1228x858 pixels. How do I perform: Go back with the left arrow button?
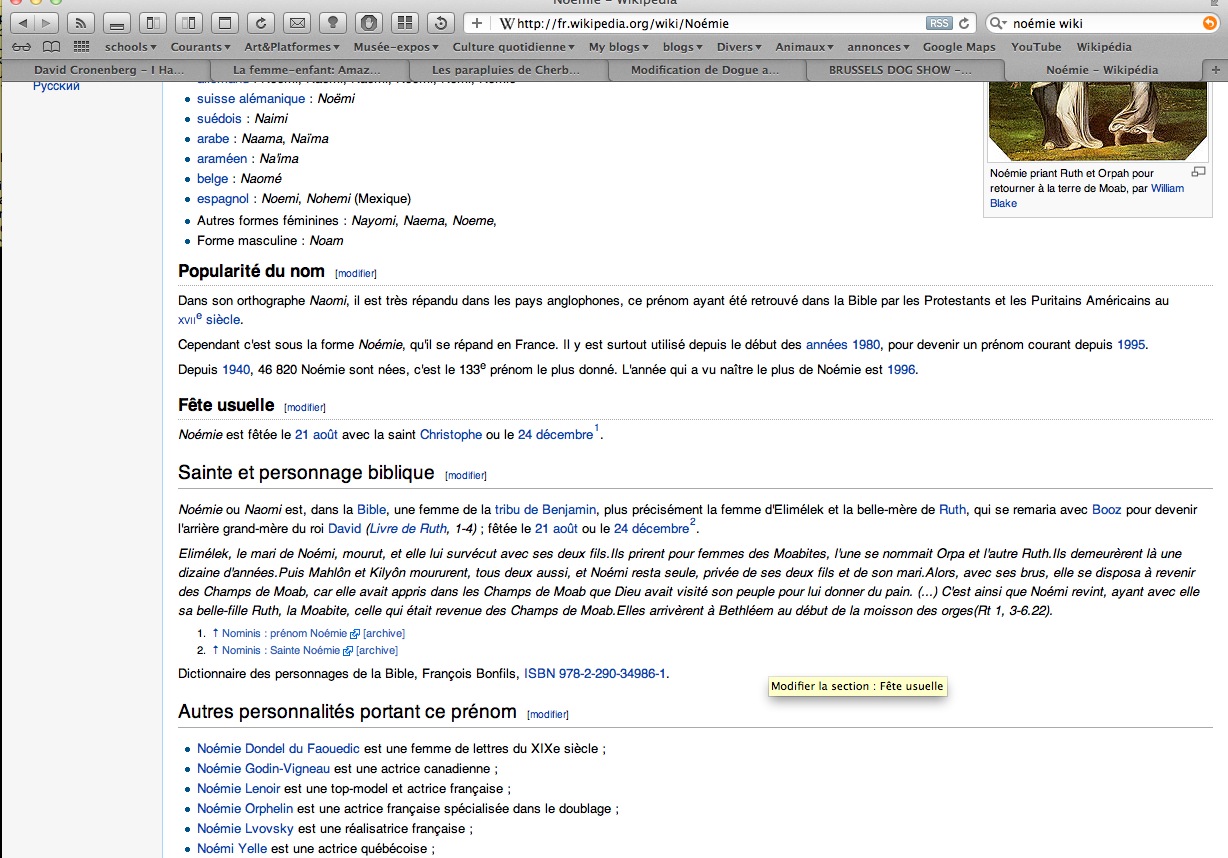(24, 22)
